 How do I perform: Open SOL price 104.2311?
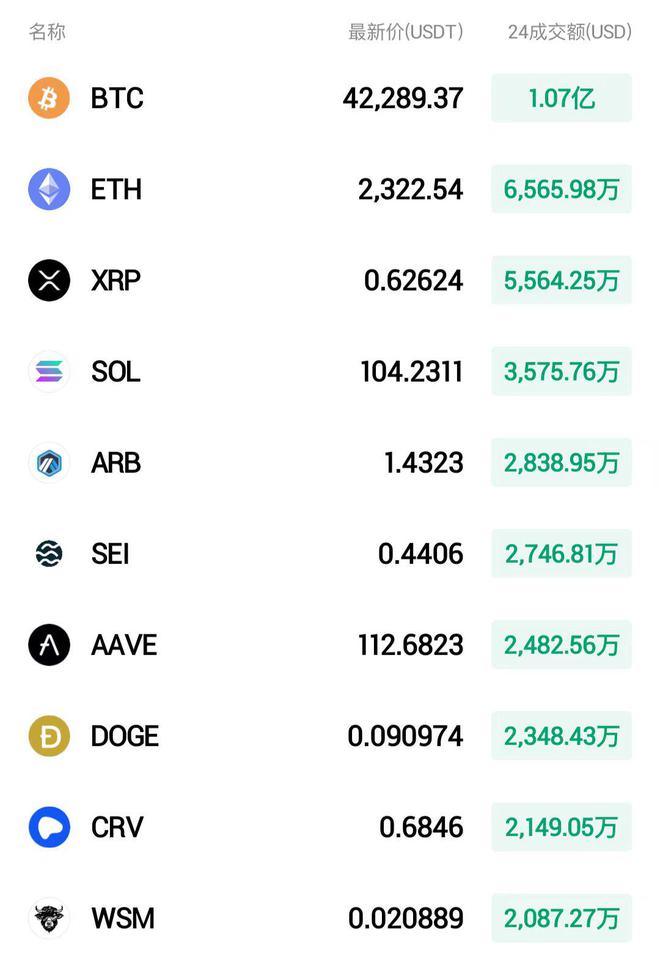411,371
